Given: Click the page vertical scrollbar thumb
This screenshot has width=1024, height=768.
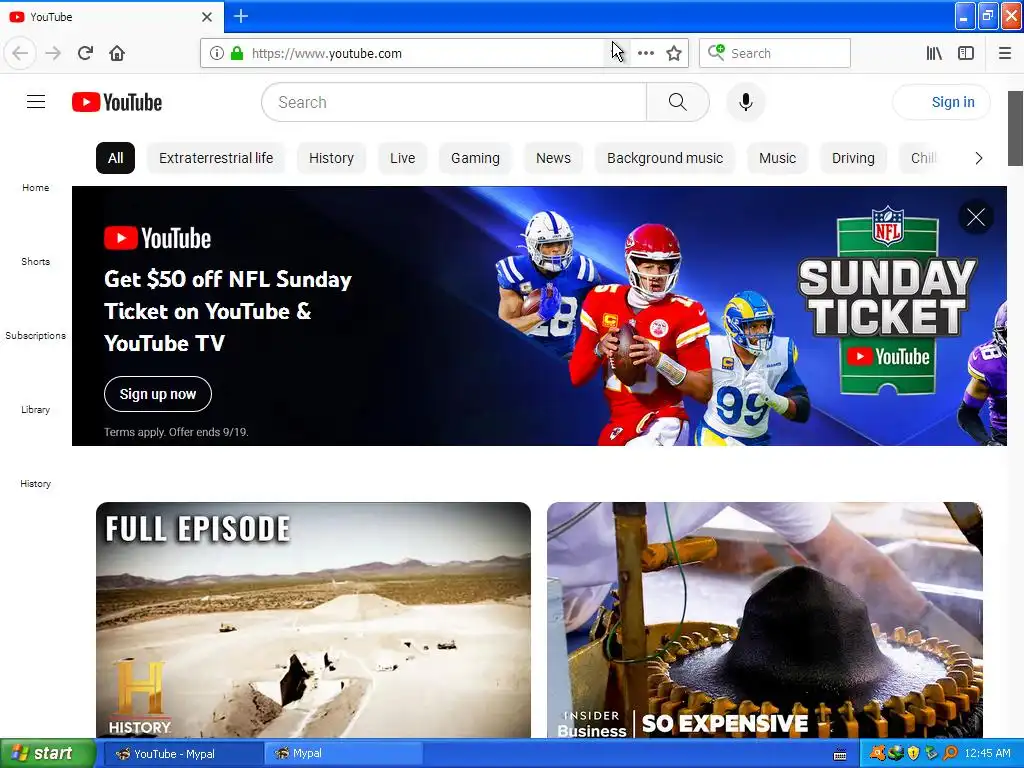Looking at the screenshot, I should click(1016, 128).
